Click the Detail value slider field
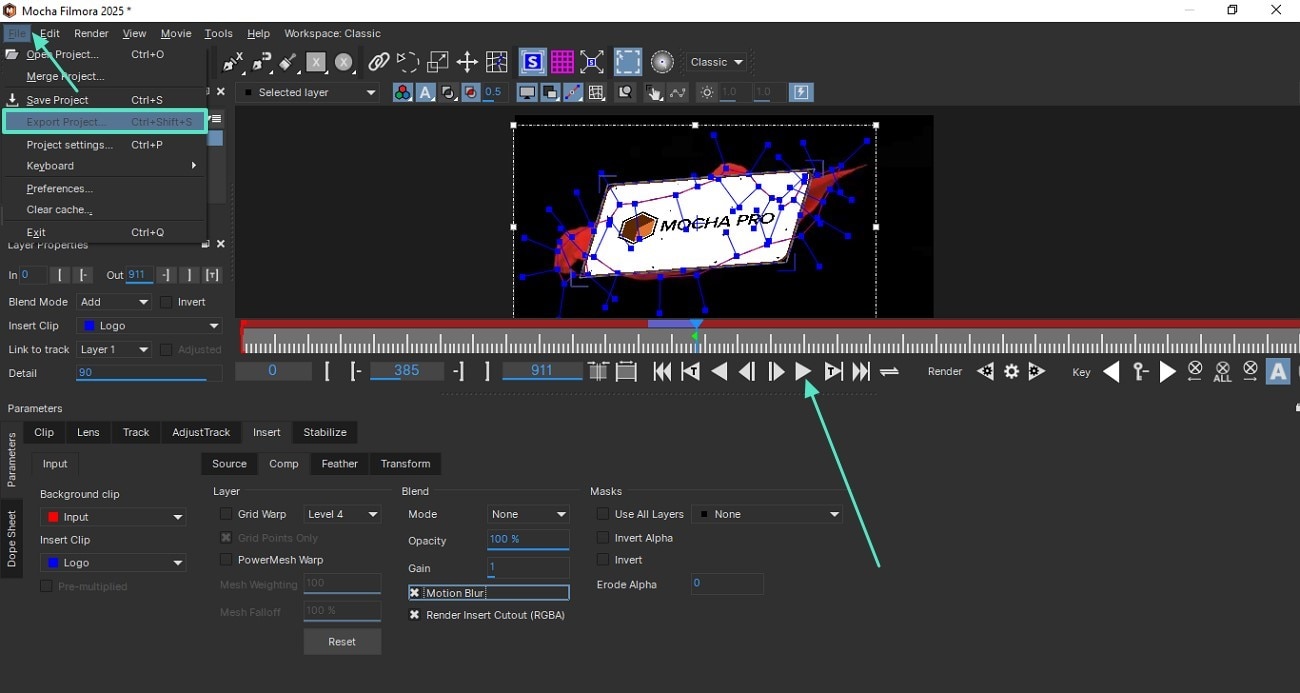Screen dimensions: 1300x693 (x=149, y=373)
